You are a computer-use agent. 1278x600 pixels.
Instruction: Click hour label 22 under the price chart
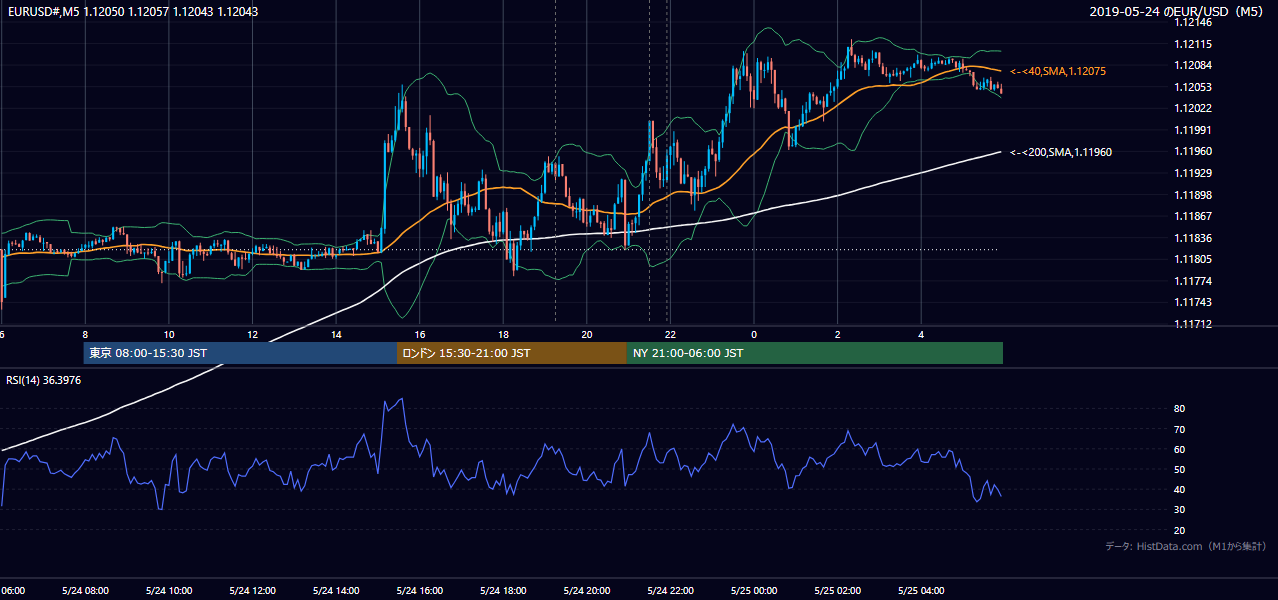670,335
